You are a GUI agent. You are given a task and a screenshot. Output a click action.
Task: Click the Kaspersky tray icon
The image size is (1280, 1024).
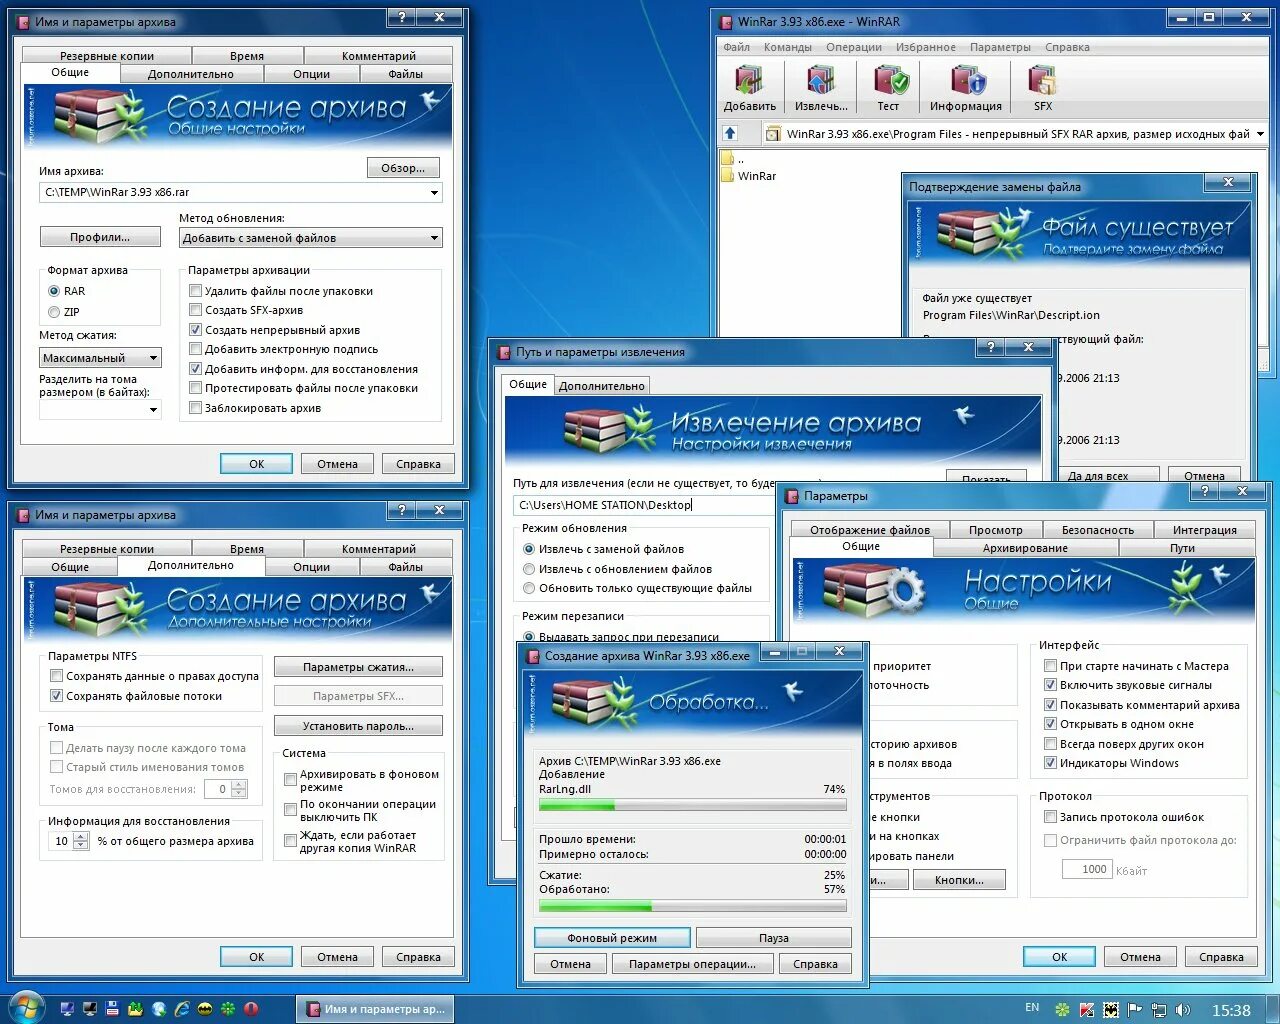pyautogui.click(x=1087, y=1010)
